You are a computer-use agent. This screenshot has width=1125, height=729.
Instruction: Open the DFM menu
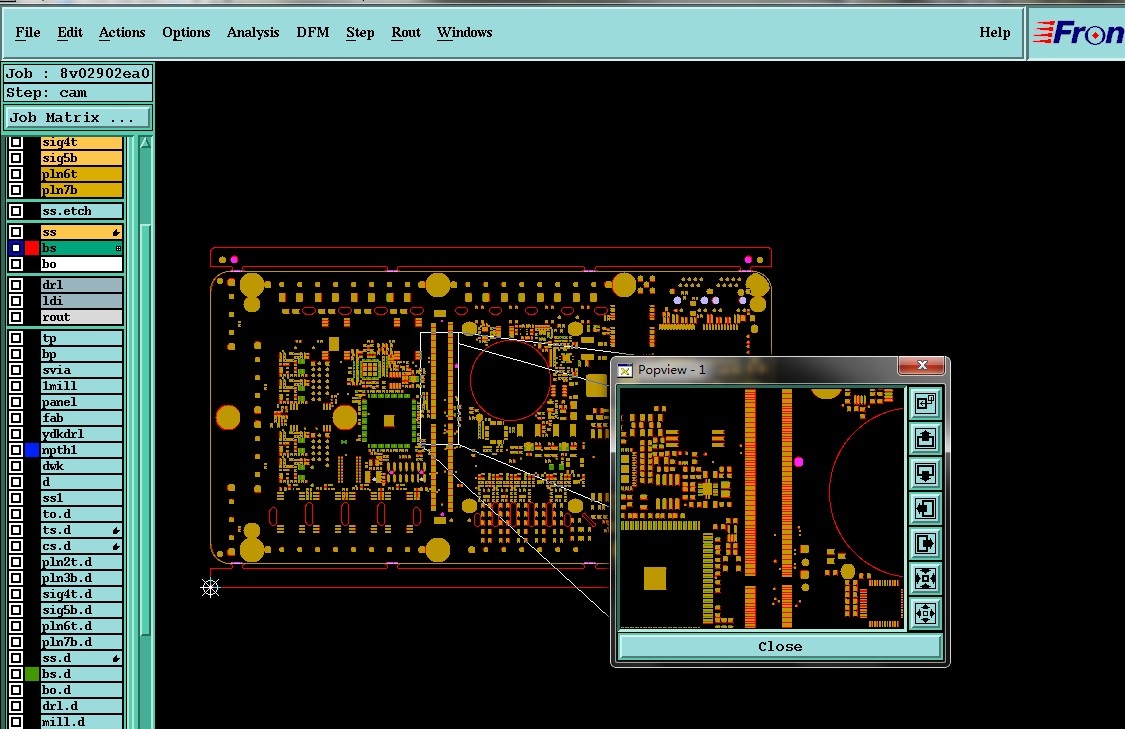click(313, 32)
